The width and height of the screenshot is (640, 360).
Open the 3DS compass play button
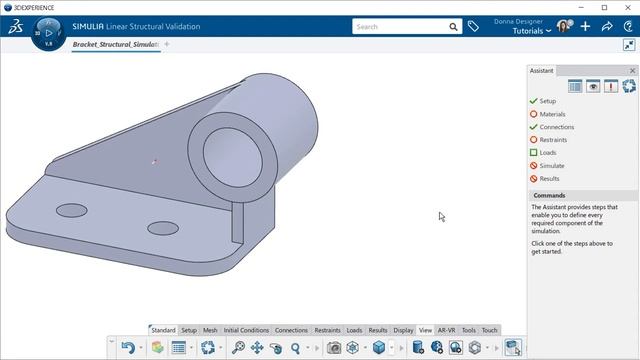click(x=49, y=33)
